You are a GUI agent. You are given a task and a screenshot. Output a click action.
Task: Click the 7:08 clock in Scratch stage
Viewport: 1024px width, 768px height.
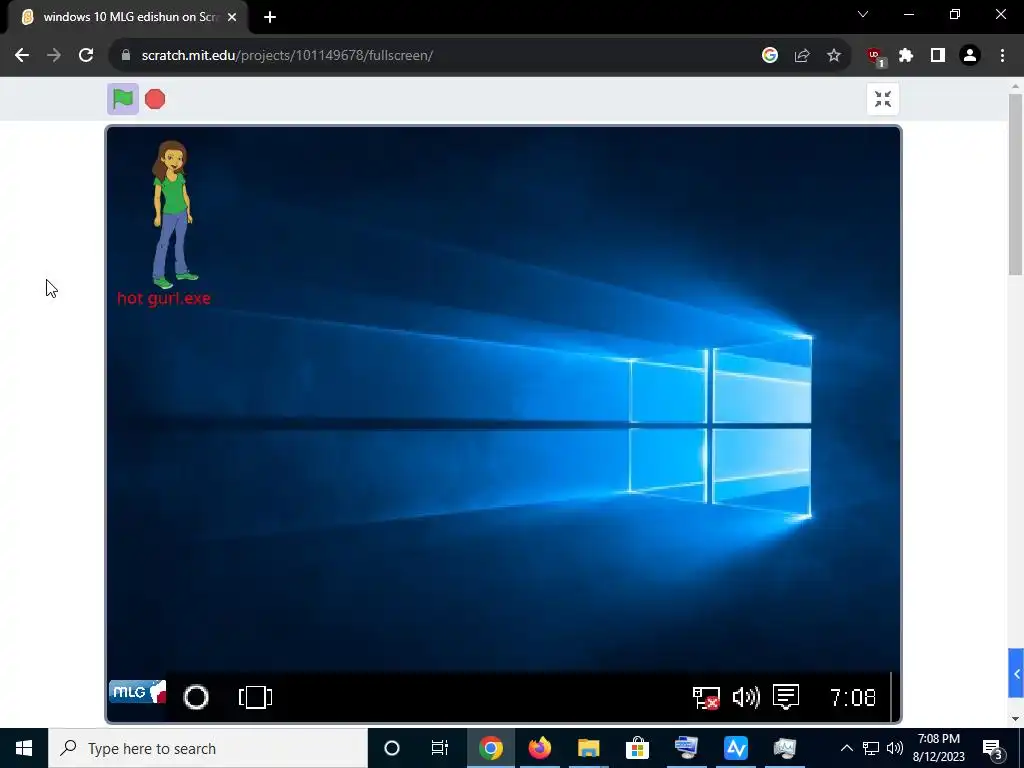pos(852,697)
